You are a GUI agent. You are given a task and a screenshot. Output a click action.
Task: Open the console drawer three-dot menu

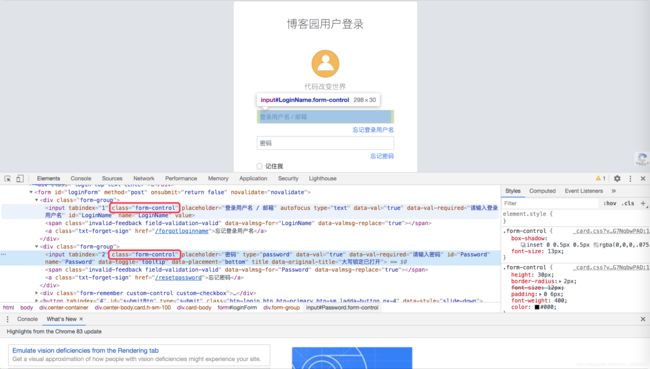coord(7,319)
